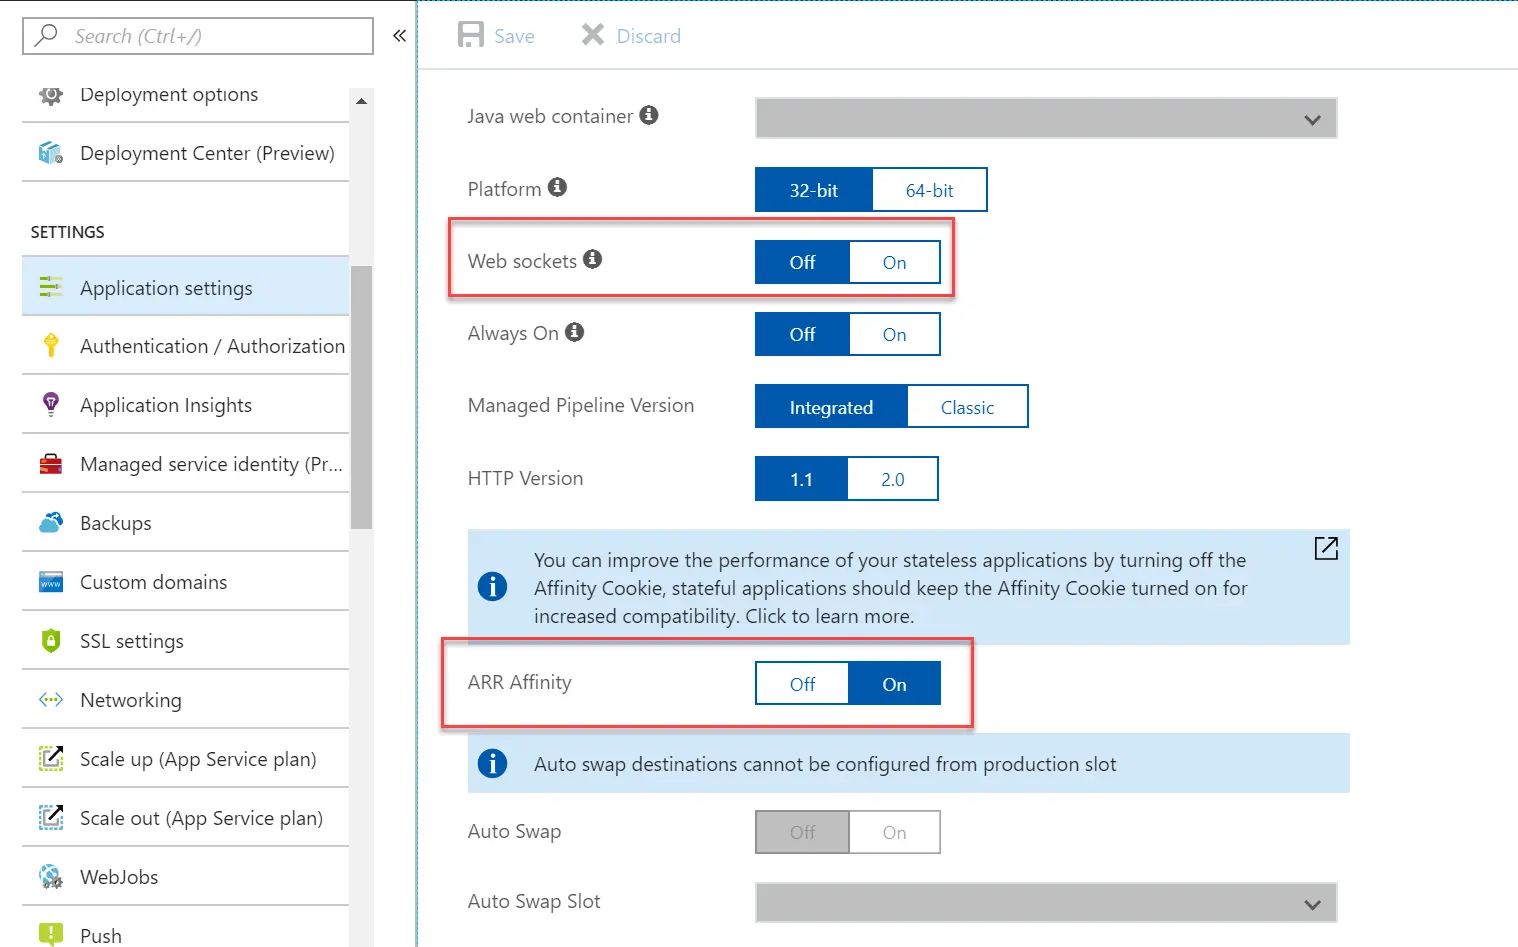Click info icon next to Web sockets
This screenshot has width=1518, height=947.
pos(593,259)
